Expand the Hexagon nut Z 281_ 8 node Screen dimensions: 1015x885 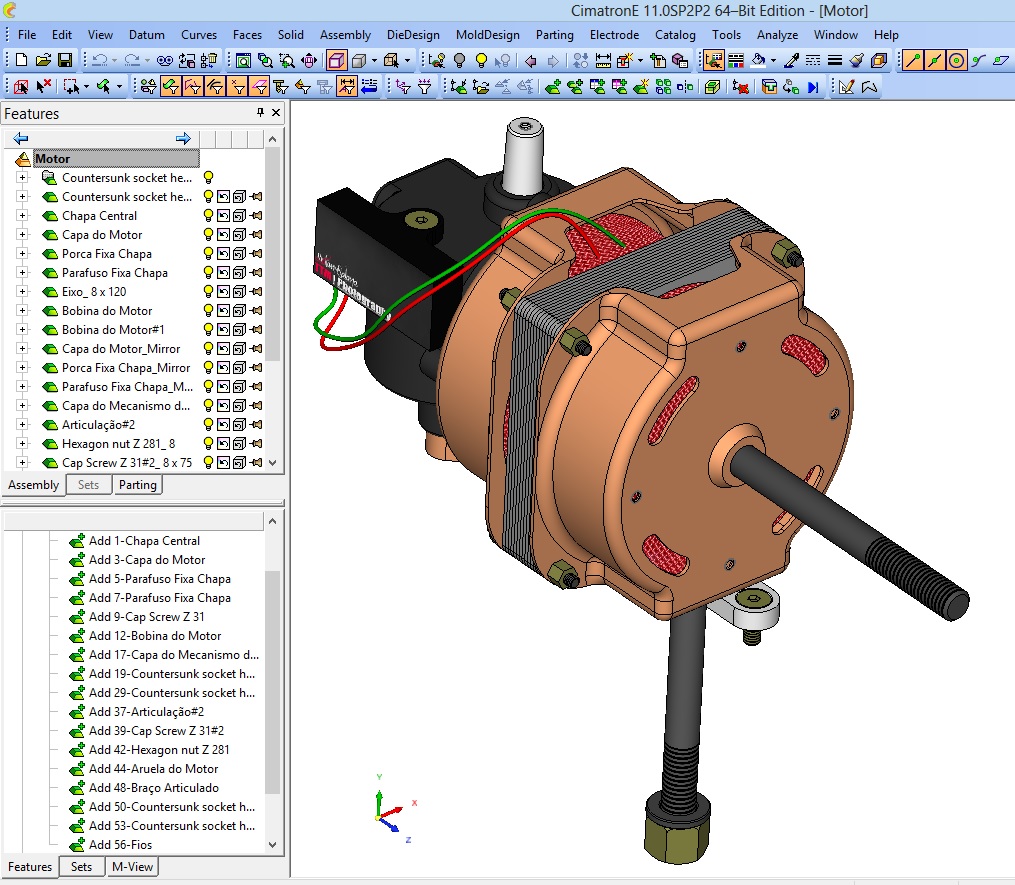pyautogui.click(x=22, y=443)
